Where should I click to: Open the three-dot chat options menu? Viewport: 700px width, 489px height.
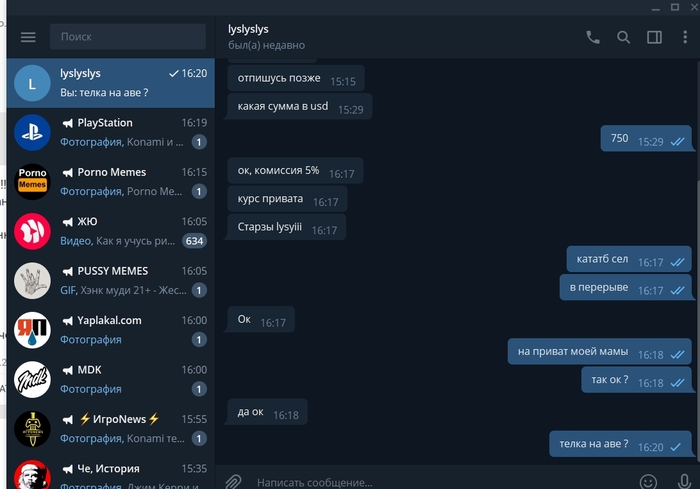coord(685,37)
